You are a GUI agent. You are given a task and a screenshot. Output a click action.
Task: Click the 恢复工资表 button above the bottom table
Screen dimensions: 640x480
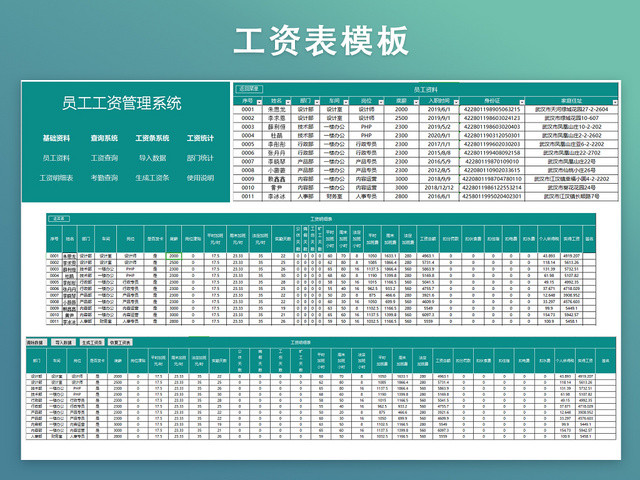tap(120, 342)
